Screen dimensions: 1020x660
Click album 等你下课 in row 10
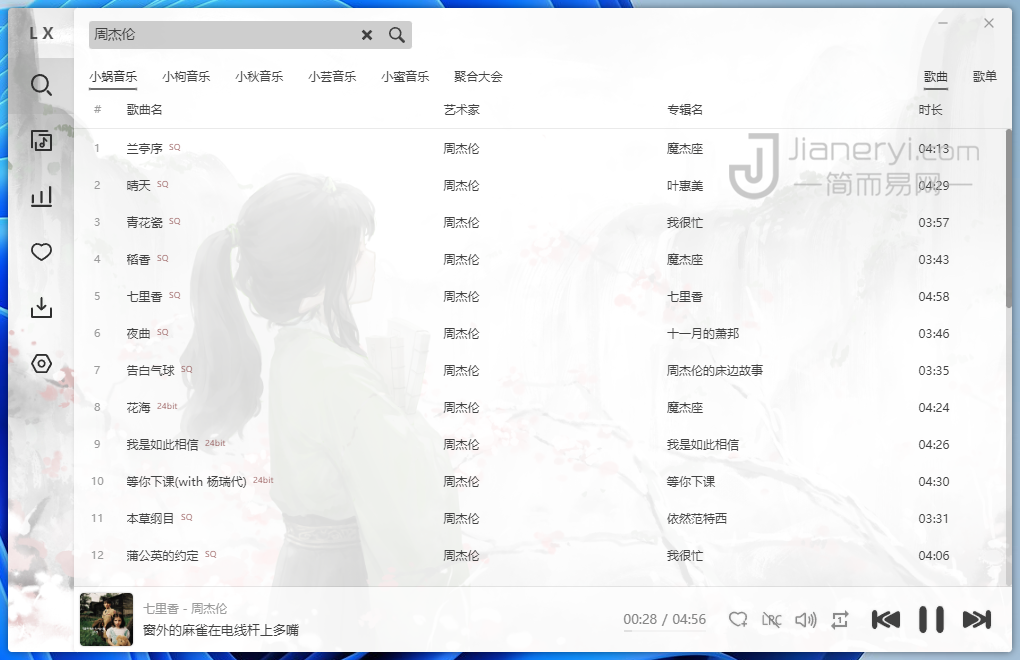691,482
